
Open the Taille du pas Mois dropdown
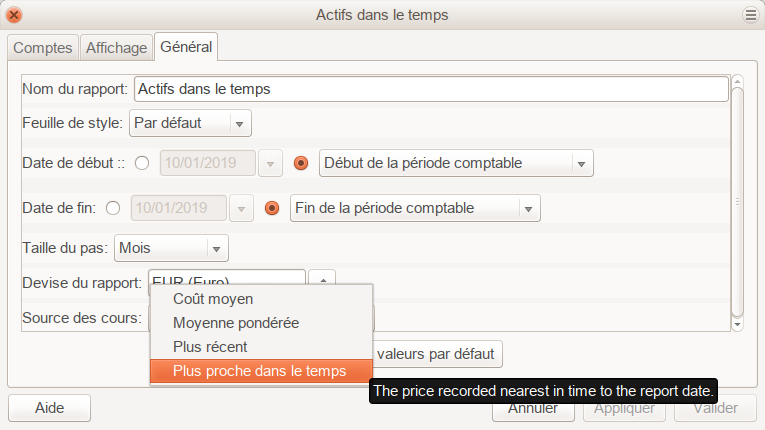tap(171, 248)
